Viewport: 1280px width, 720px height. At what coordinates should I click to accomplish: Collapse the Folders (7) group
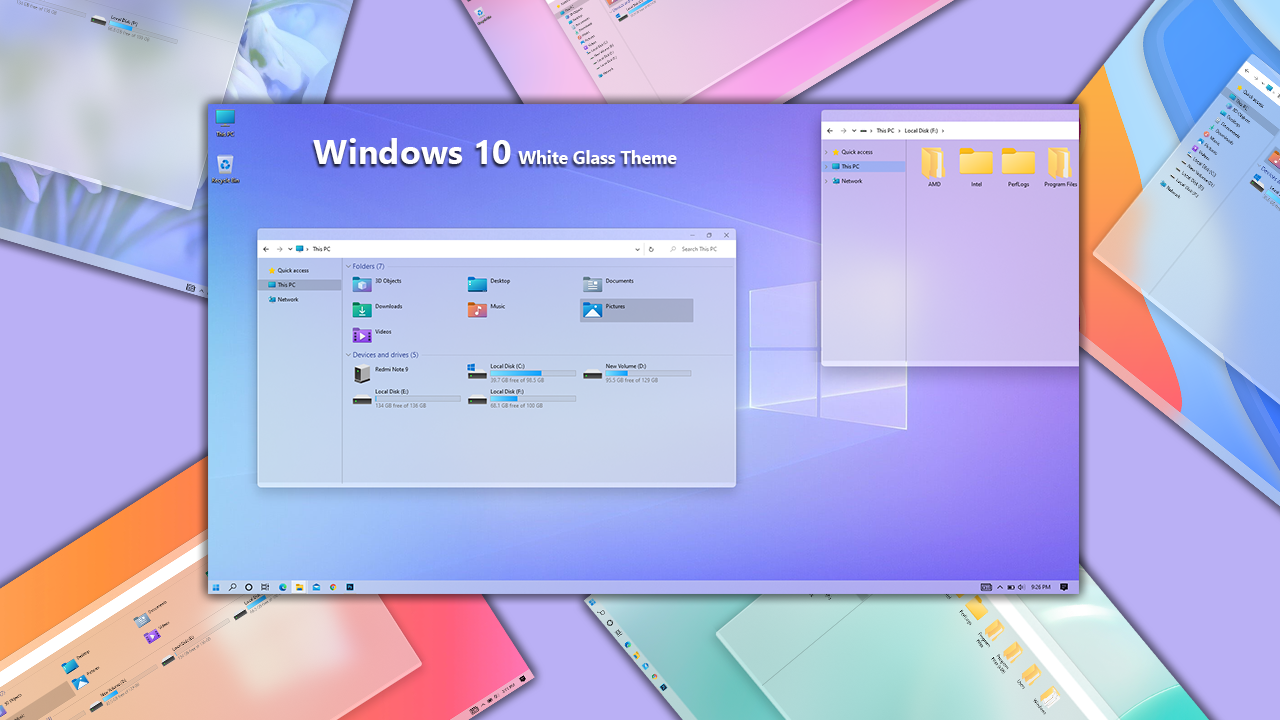pos(348,266)
